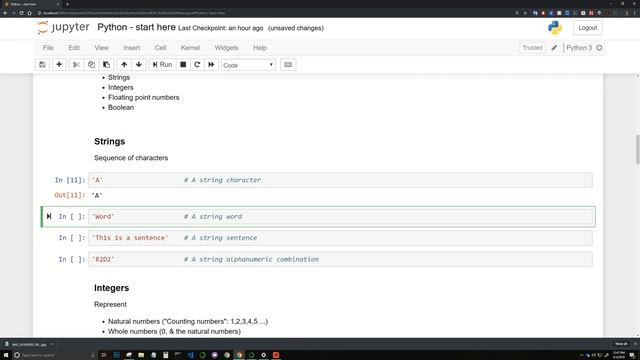Restart kernel and run all fast-forward icon
Image resolution: width=640 pixels, height=360 pixels.
tap(211, 64)
